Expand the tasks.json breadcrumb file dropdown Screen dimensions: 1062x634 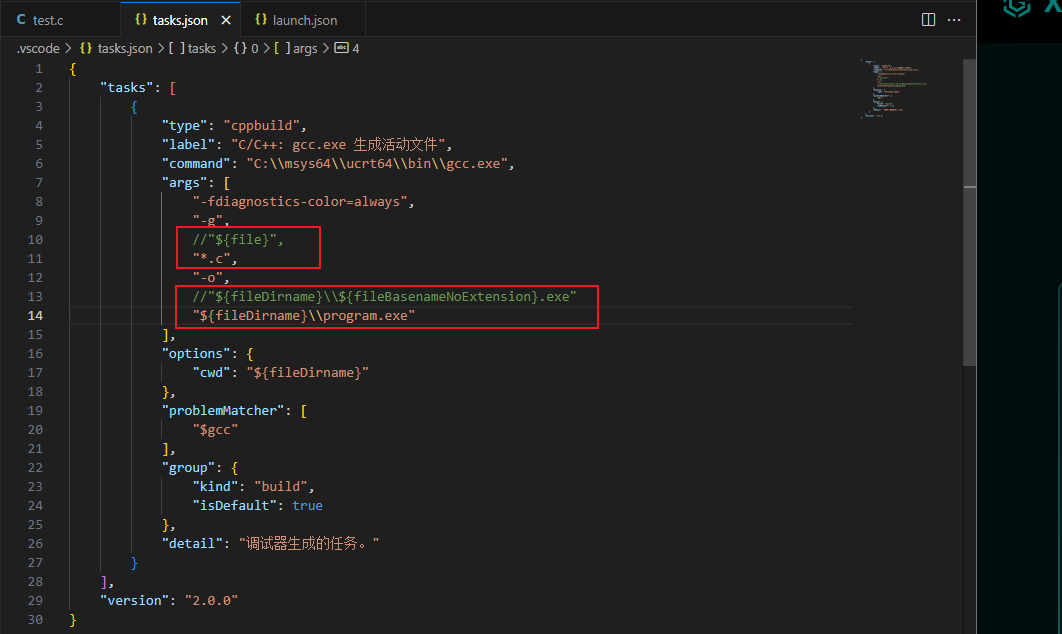pos(125,48)
